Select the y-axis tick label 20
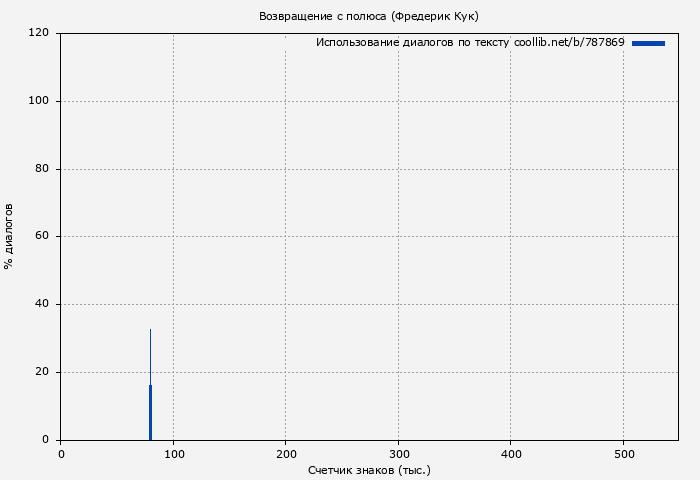 [x=43, y=372]
